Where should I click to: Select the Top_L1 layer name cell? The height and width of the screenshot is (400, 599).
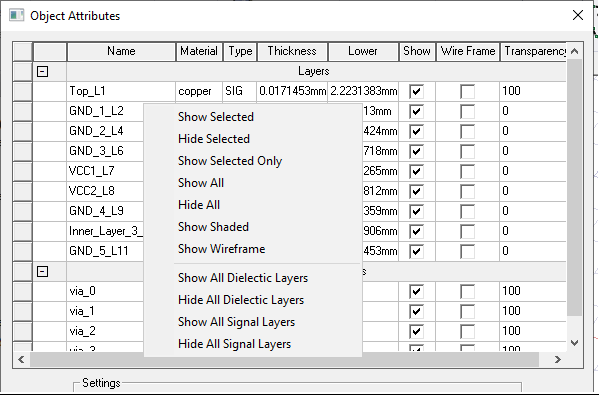tap(121, 91)
